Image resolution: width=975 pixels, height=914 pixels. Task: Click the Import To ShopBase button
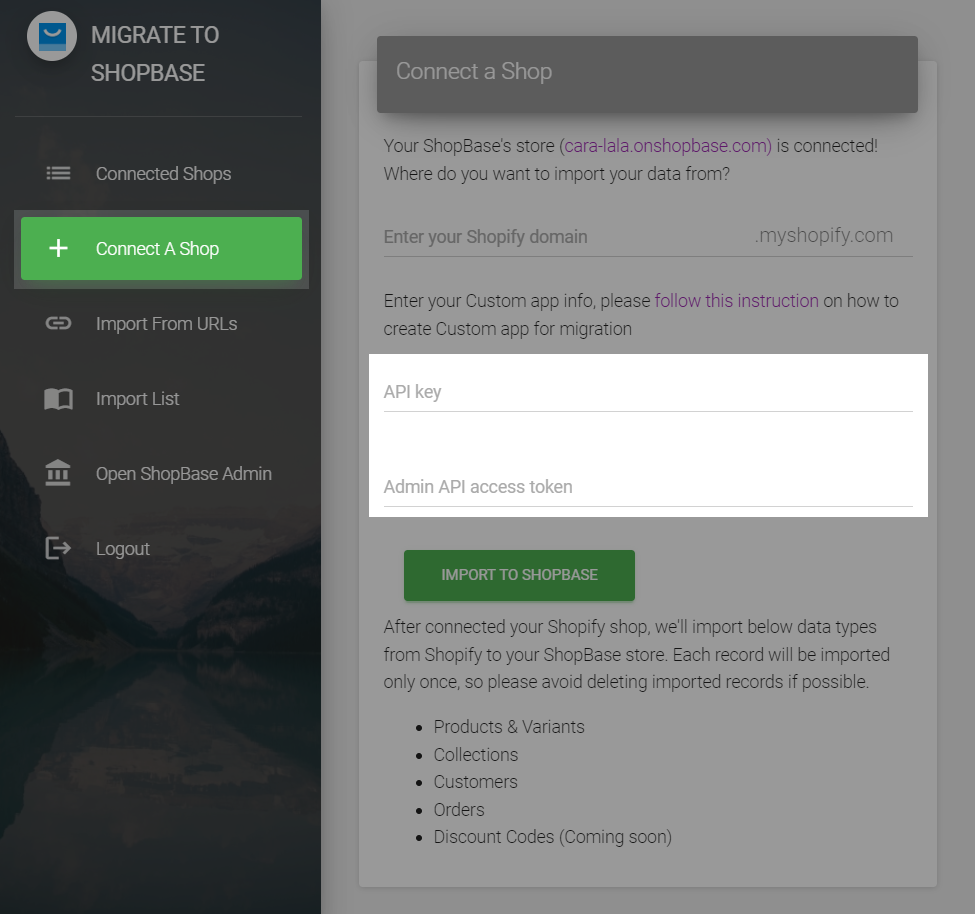(519, 575)
